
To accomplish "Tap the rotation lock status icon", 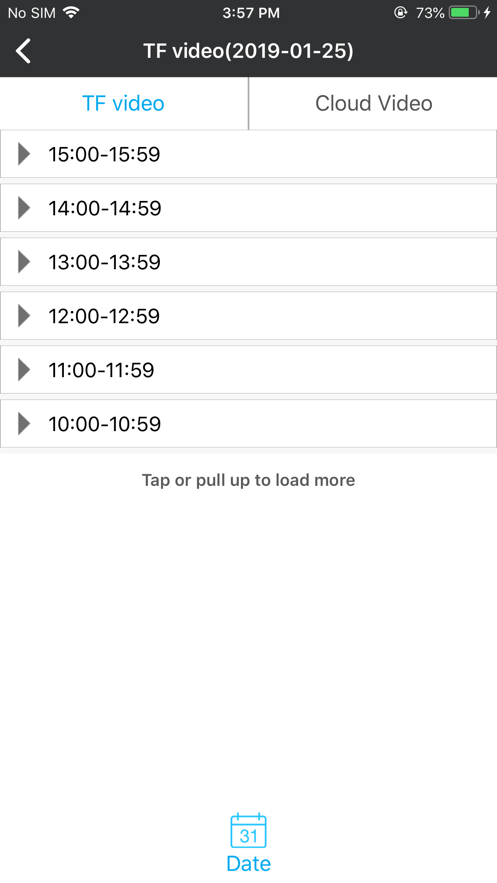I will (x=400, y=12).
